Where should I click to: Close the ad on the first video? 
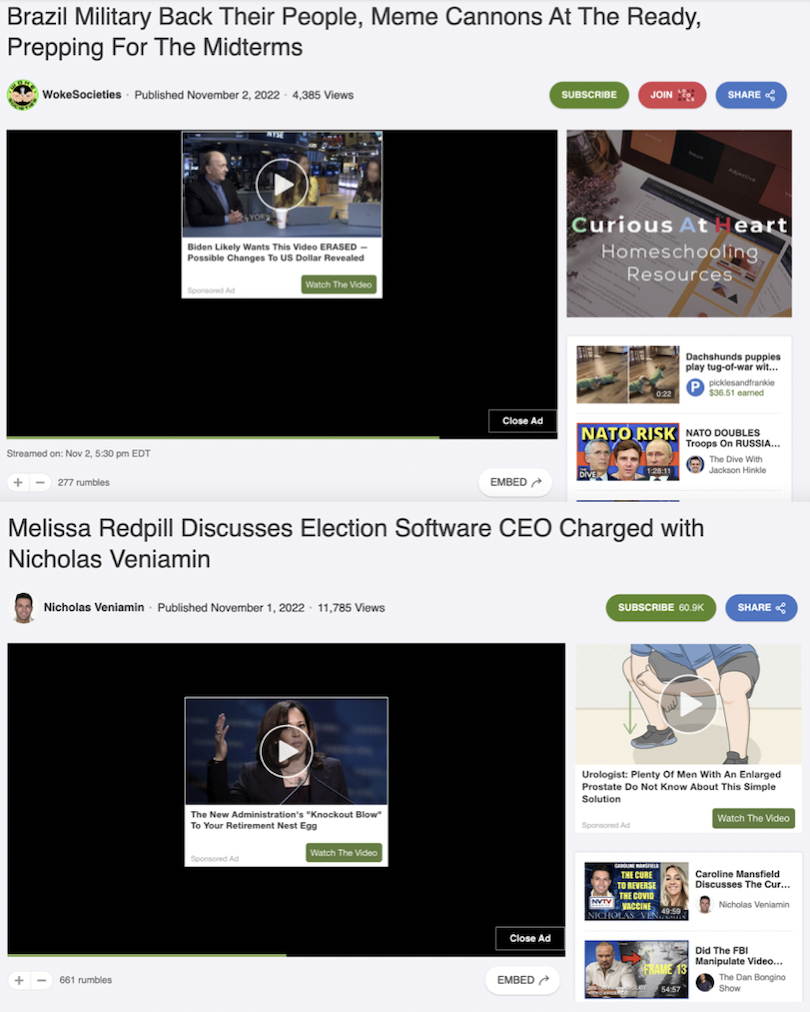tap(522, 420)
